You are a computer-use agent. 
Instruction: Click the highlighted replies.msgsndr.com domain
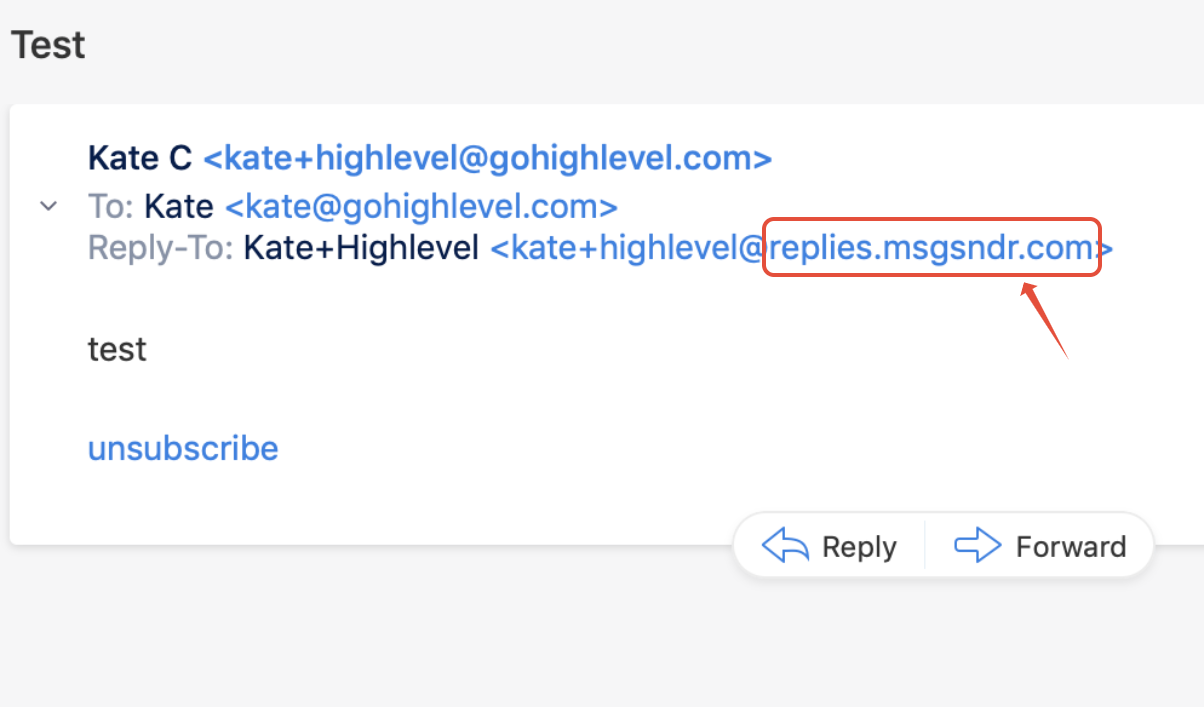(930, 248)
